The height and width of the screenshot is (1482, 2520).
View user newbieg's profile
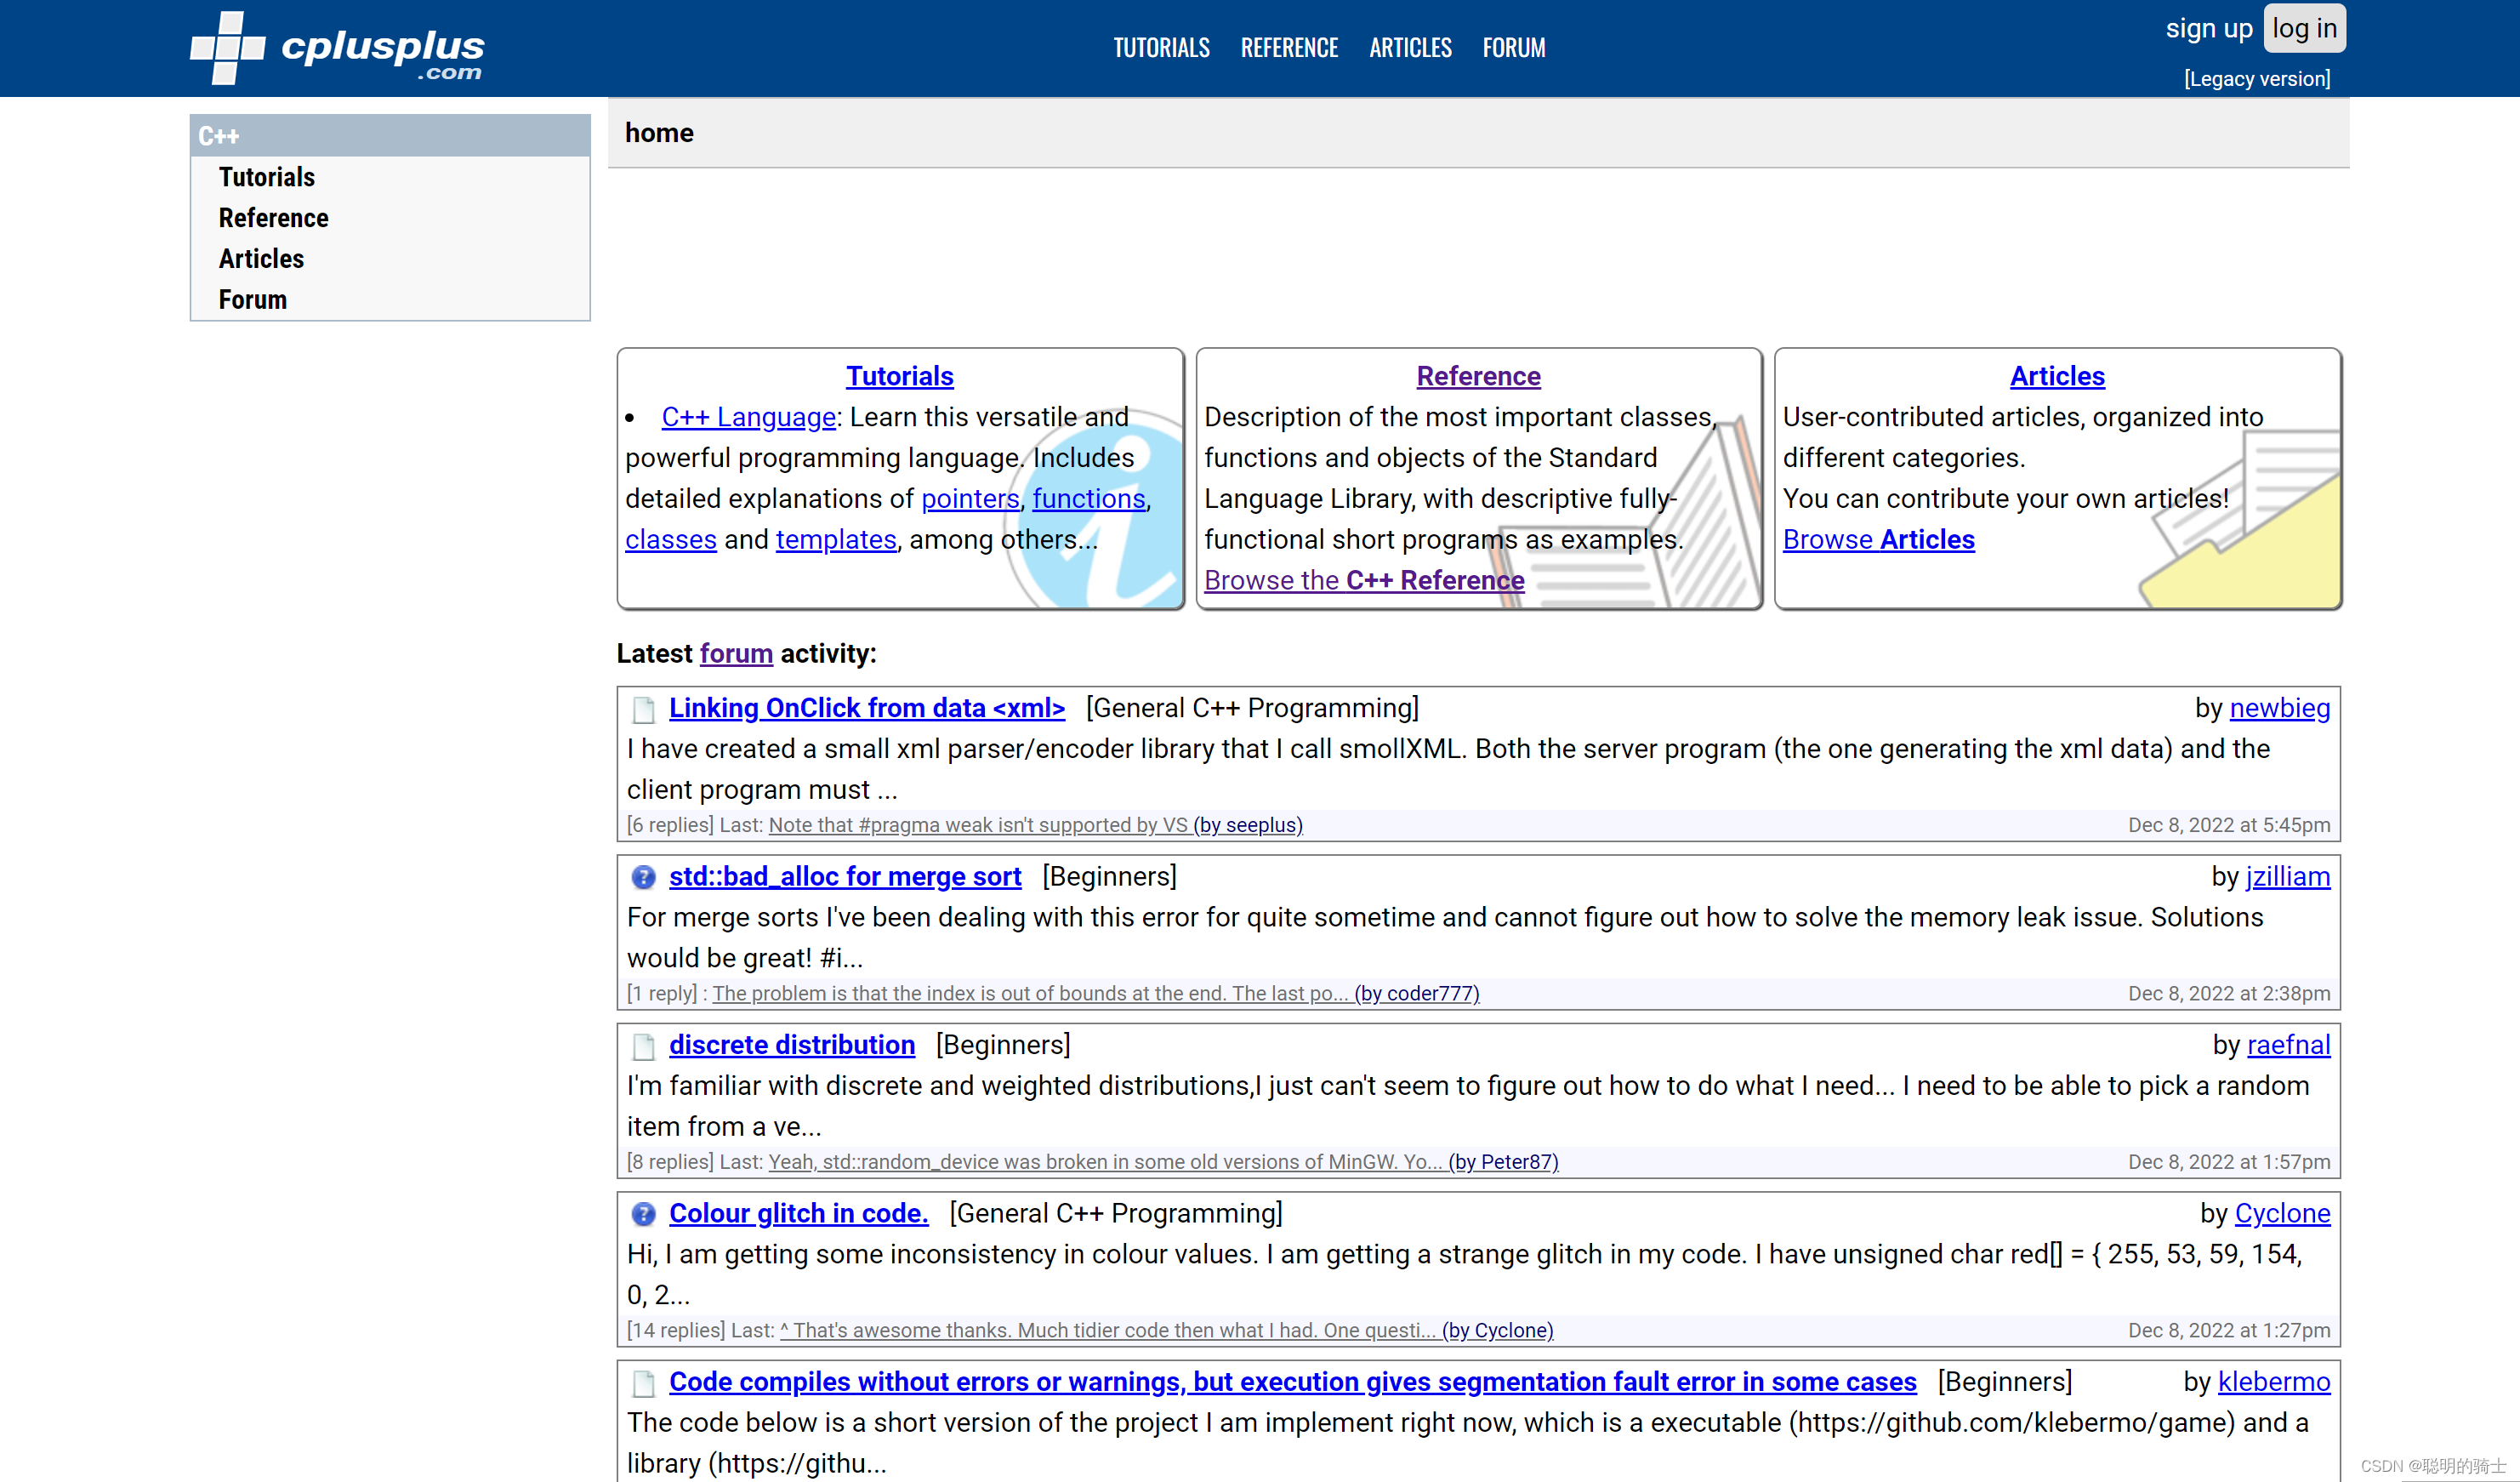pyautogui.click(x=2279, y=708)
